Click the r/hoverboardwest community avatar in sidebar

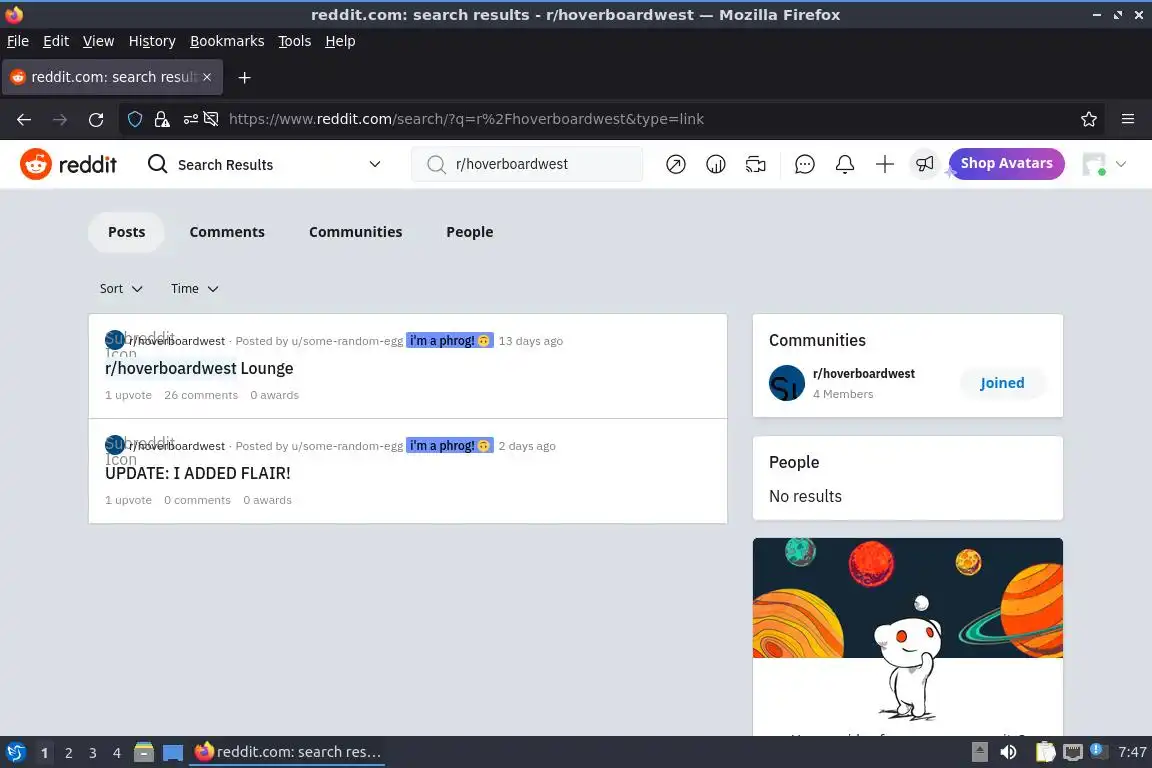[x=787, y=383]
